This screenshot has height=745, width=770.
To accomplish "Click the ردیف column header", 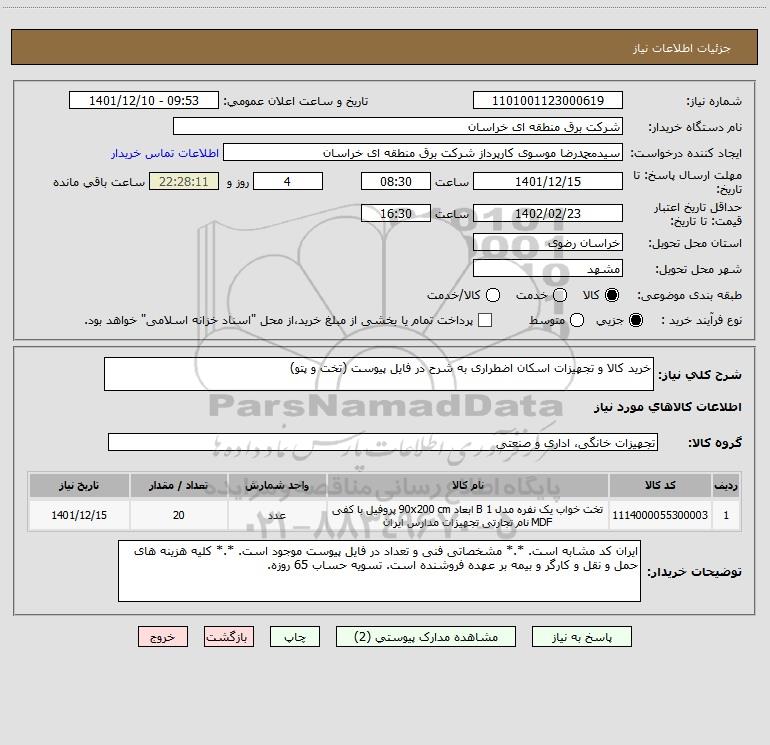I will click(726, 485).
